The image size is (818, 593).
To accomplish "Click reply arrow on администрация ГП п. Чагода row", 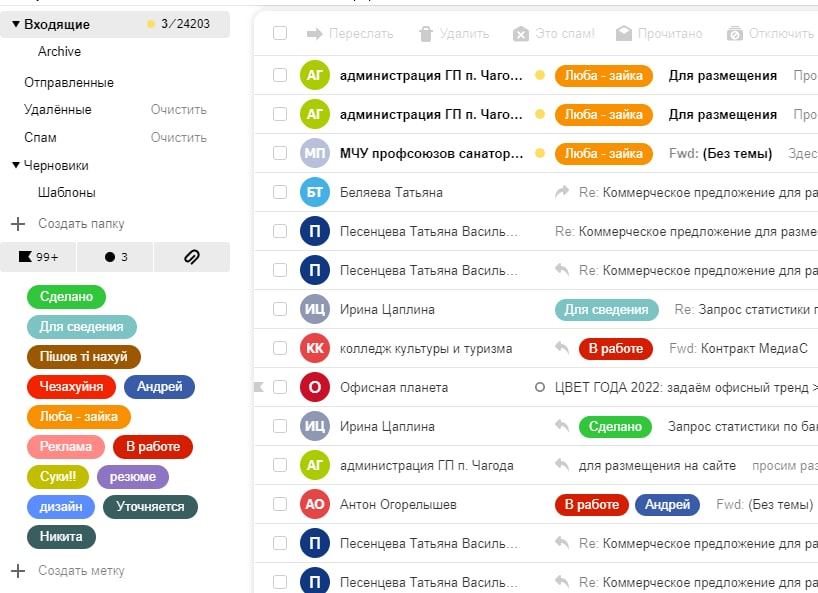I will pos(562,465).
